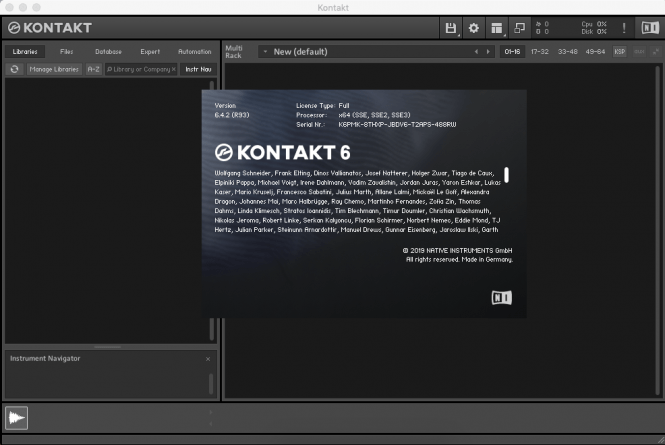Image resolution: width=665 pixels, height=445 pixels.
Task: Click the NI logo in About dialog
Action: [x=502, y=298]
